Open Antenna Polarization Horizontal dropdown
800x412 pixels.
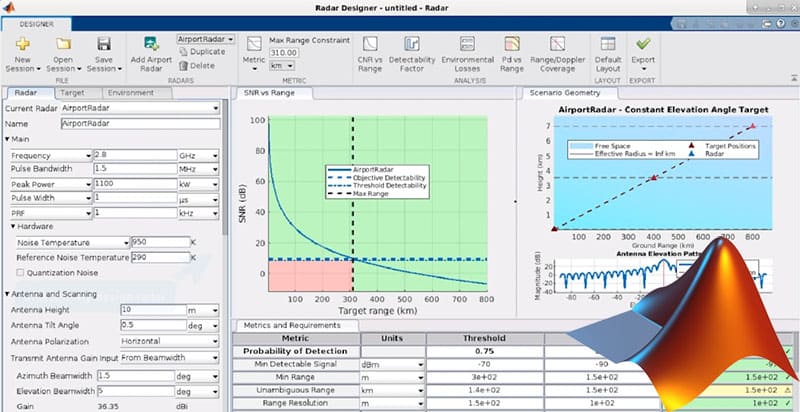pyautogui.click(x=170, y=341)
